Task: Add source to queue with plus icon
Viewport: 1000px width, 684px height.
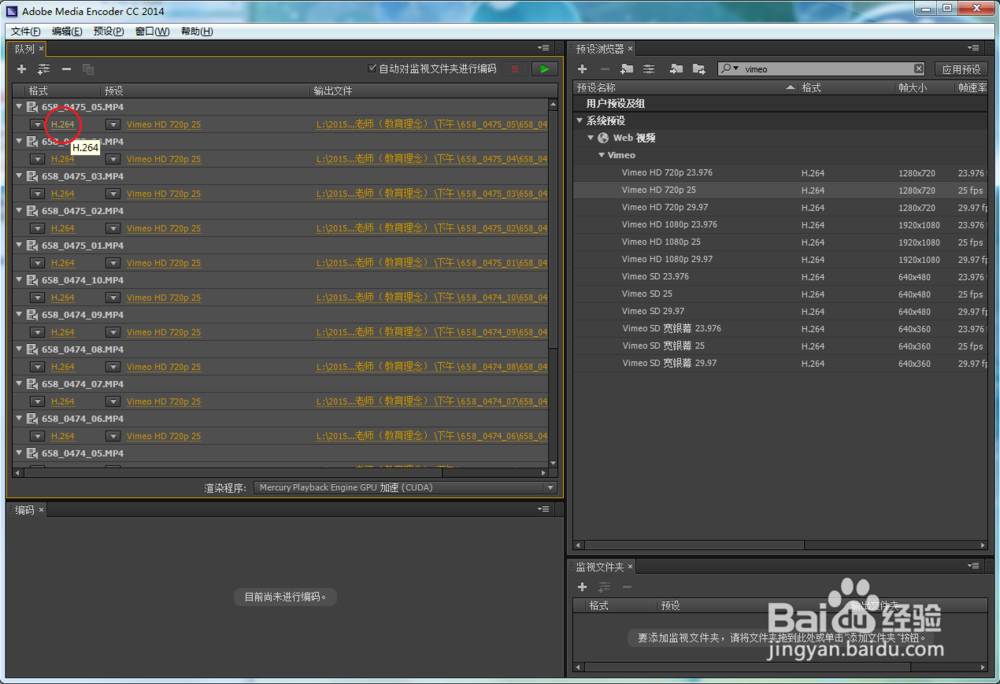Action: coord(22,69)
